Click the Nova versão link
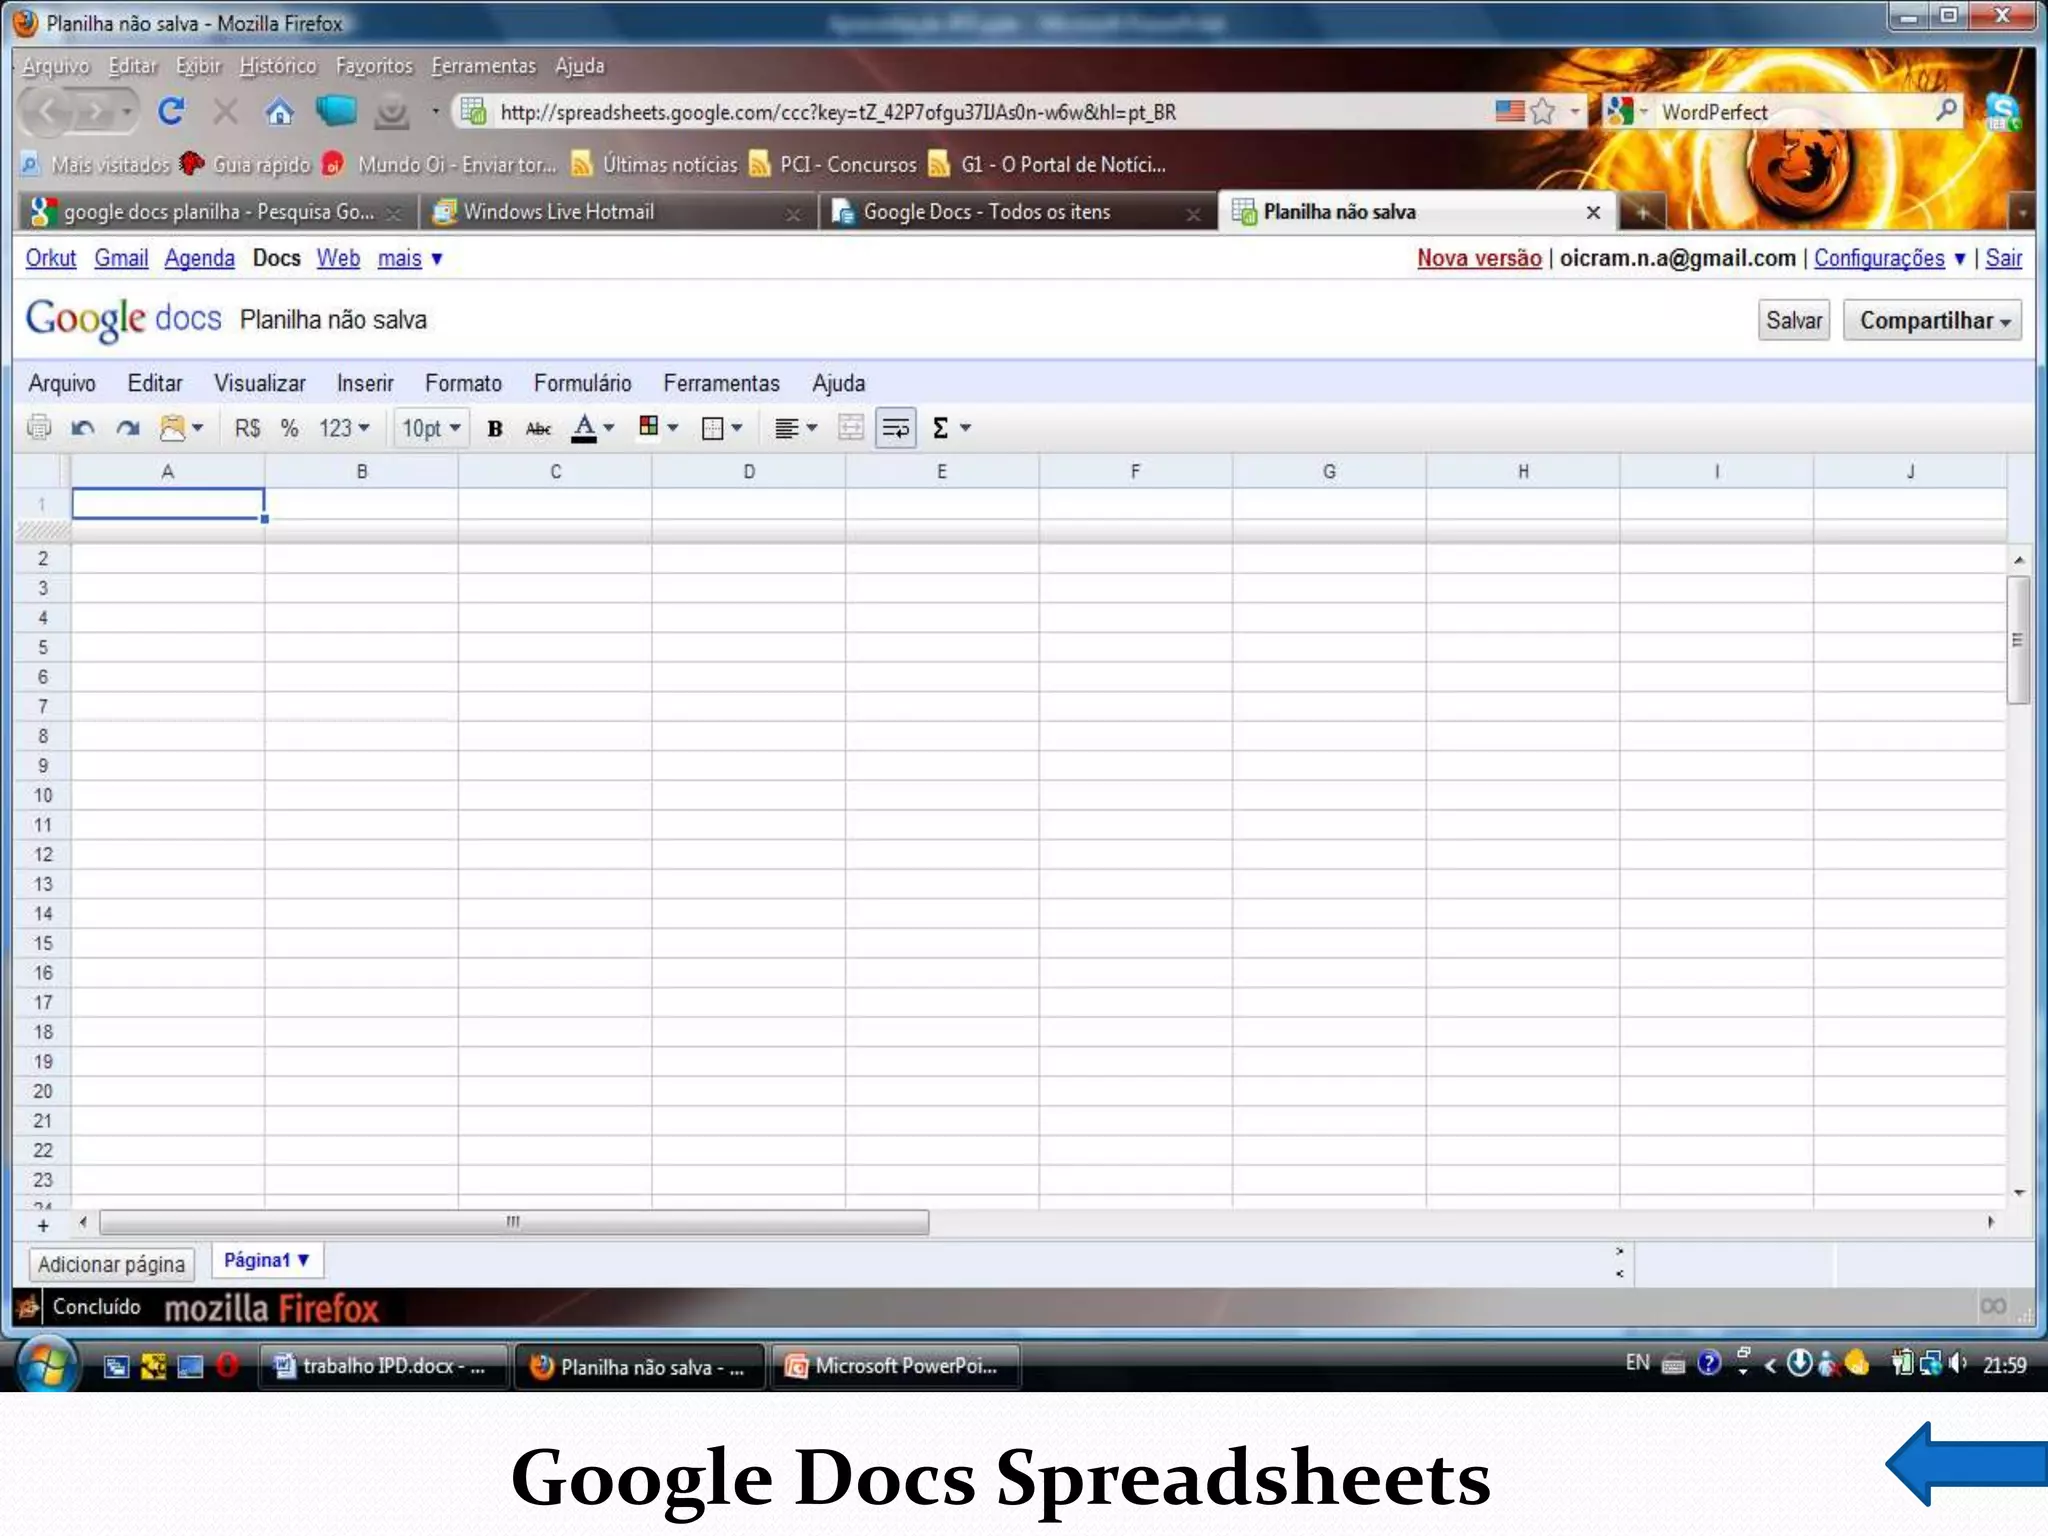Screen dimensions: 2048x1536 [x=1479, y=258]
